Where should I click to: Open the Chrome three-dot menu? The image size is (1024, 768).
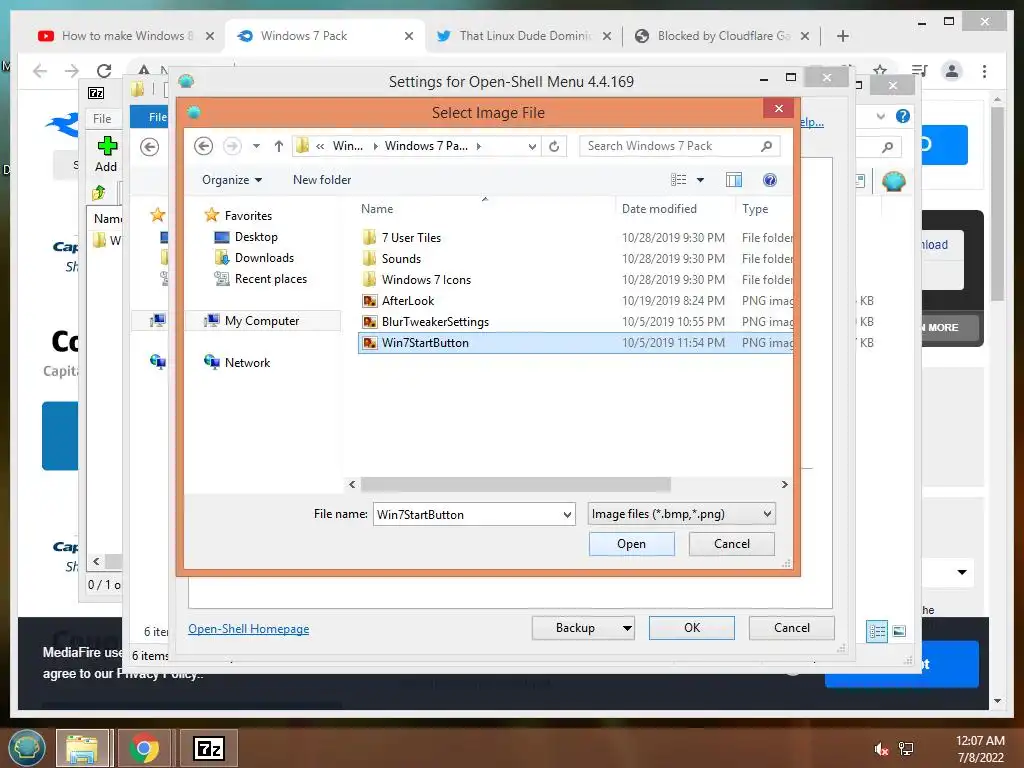click(x=984, y=71)
